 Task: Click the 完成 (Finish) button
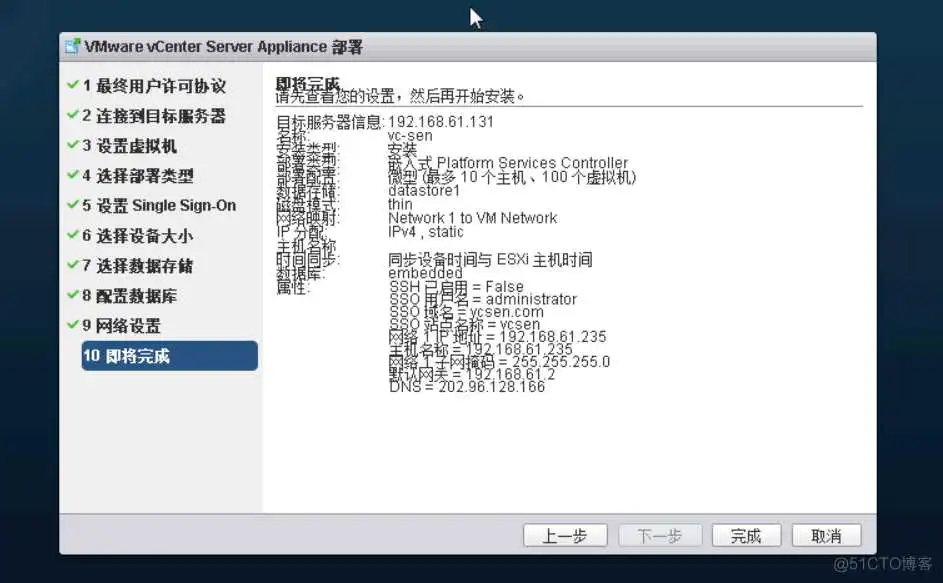point(746,535)
